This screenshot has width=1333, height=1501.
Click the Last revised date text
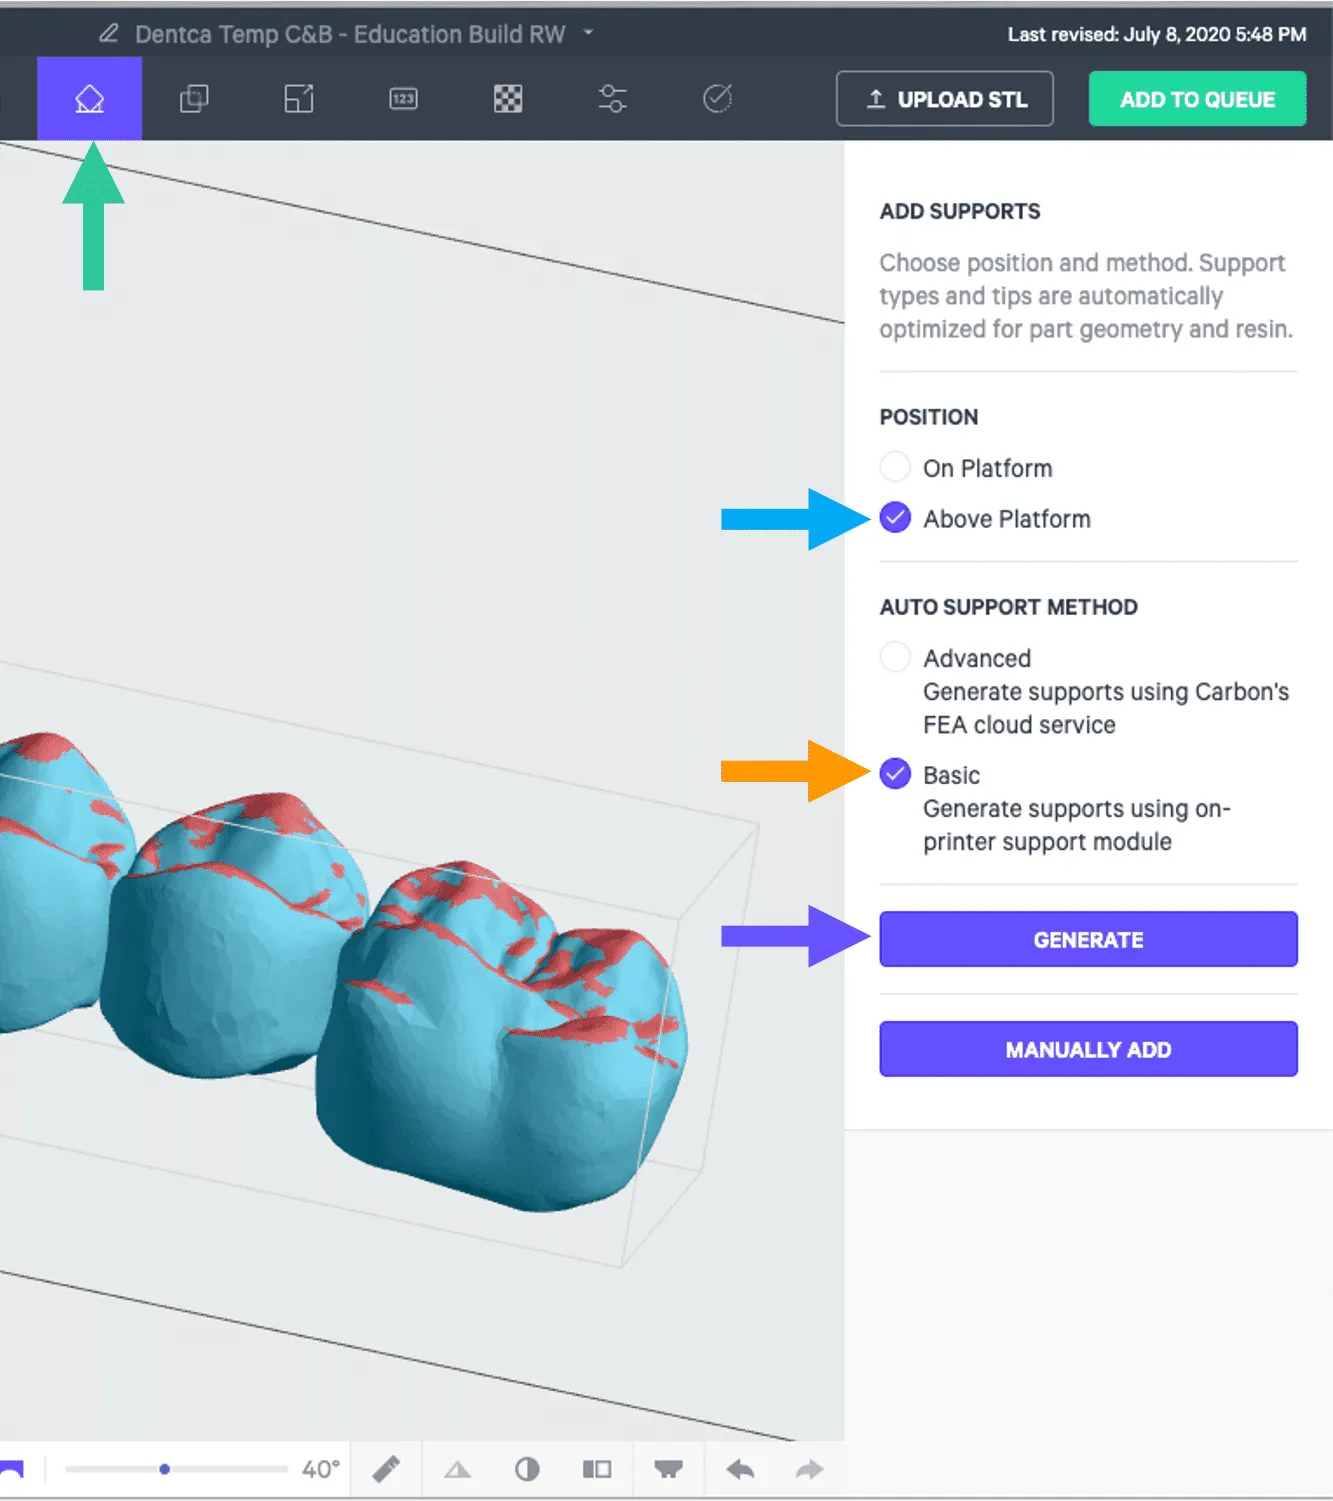pos(1156,34)
